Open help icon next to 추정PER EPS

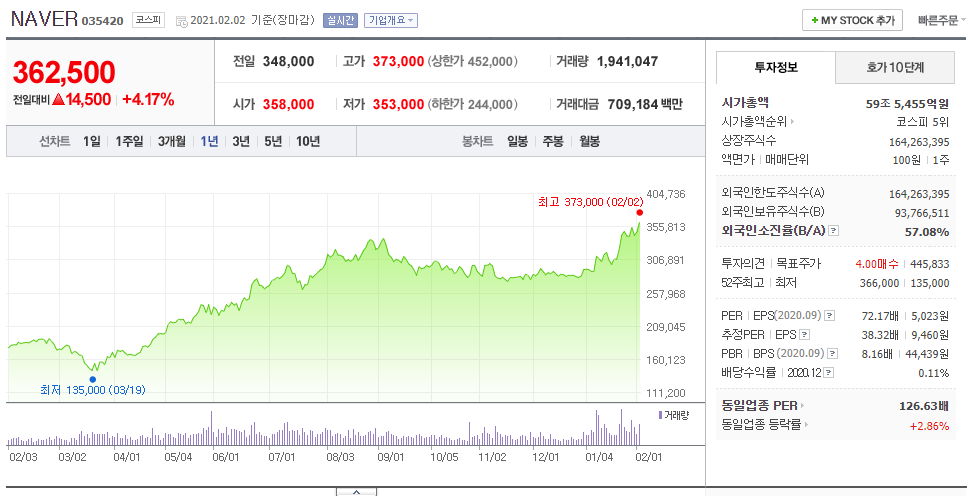tap(804, 335)
